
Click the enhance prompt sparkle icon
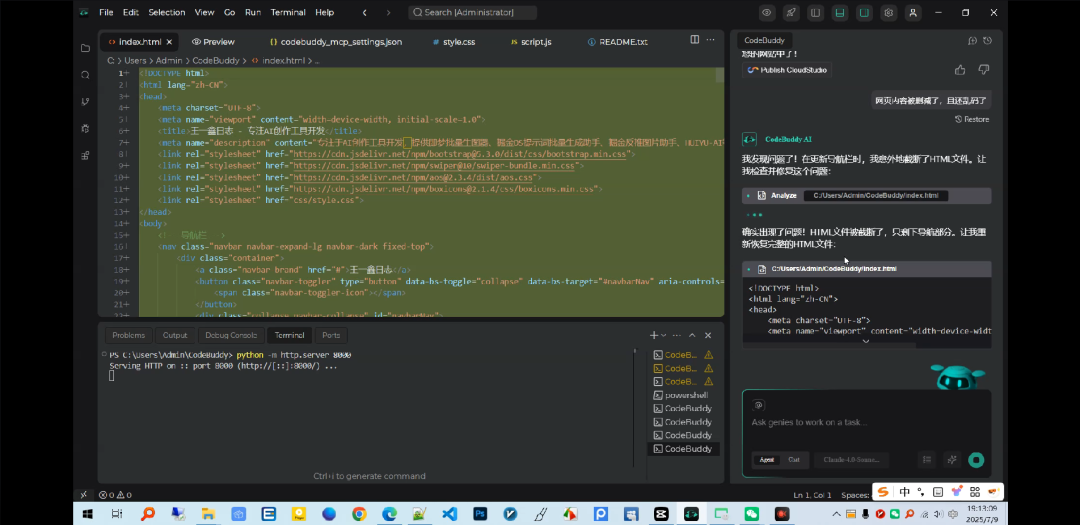(x=952, y=460)
